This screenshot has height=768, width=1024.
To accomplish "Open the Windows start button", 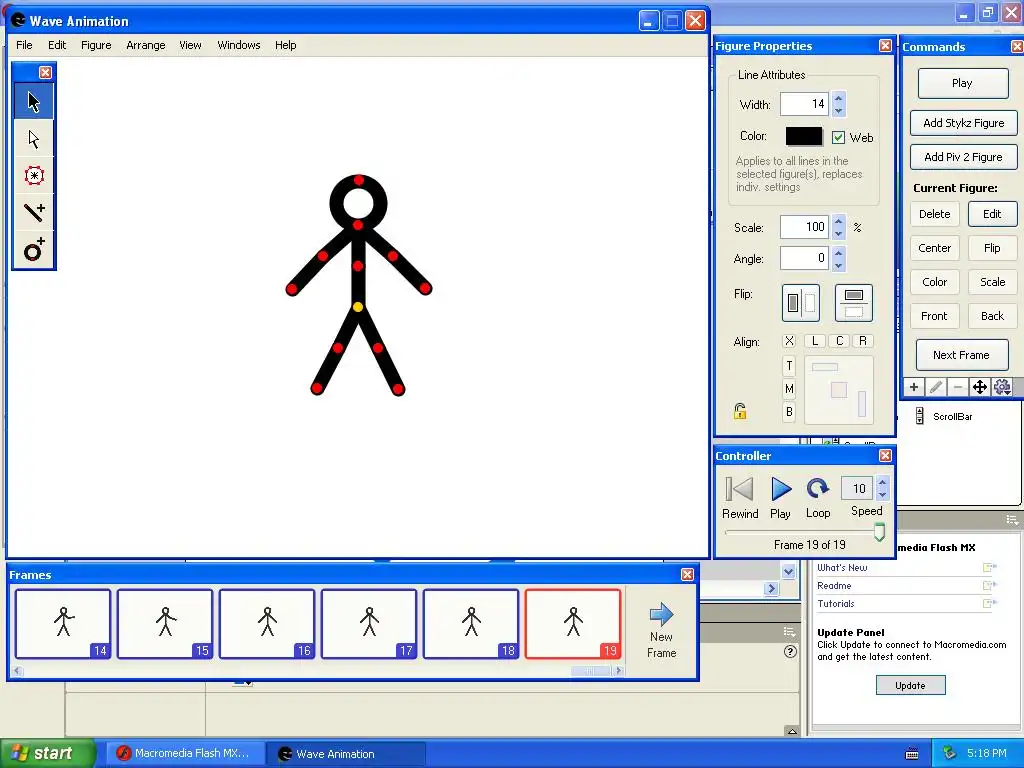I will pyautogui.click(x=47, y=754).
